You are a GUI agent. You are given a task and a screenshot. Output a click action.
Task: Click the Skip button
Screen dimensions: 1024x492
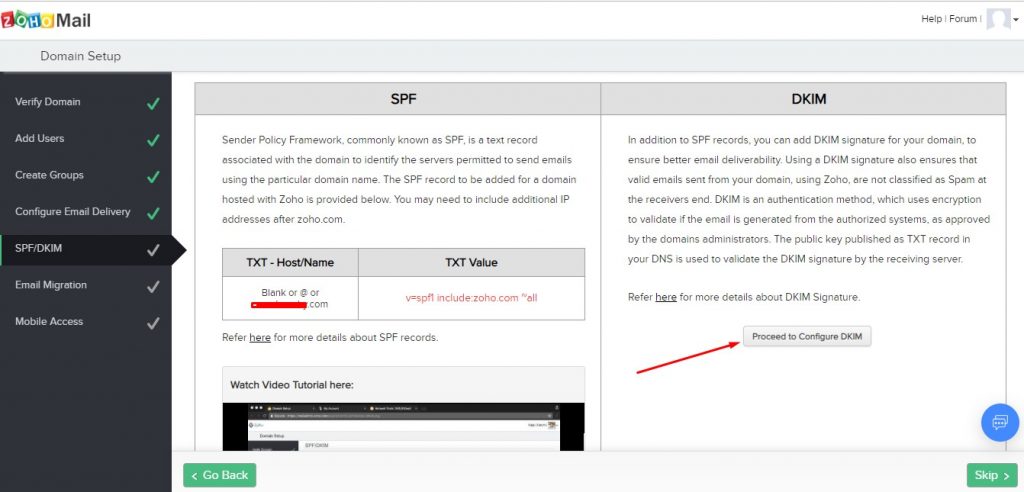tap(991, 475)
